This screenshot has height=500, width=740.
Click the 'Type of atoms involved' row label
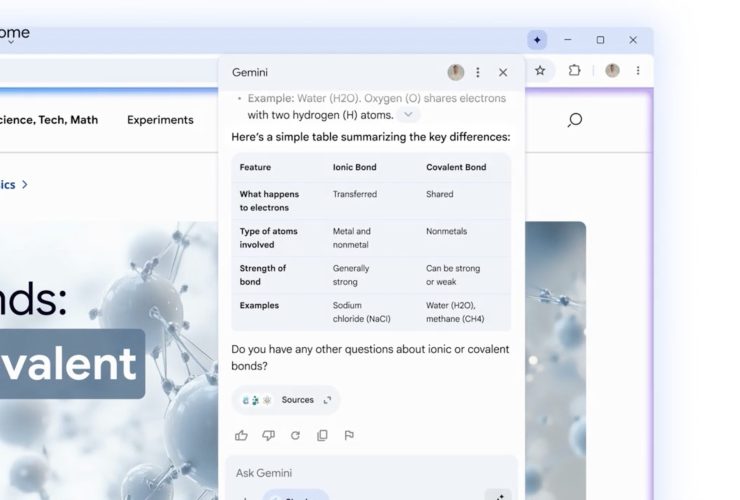coord(269,238)
